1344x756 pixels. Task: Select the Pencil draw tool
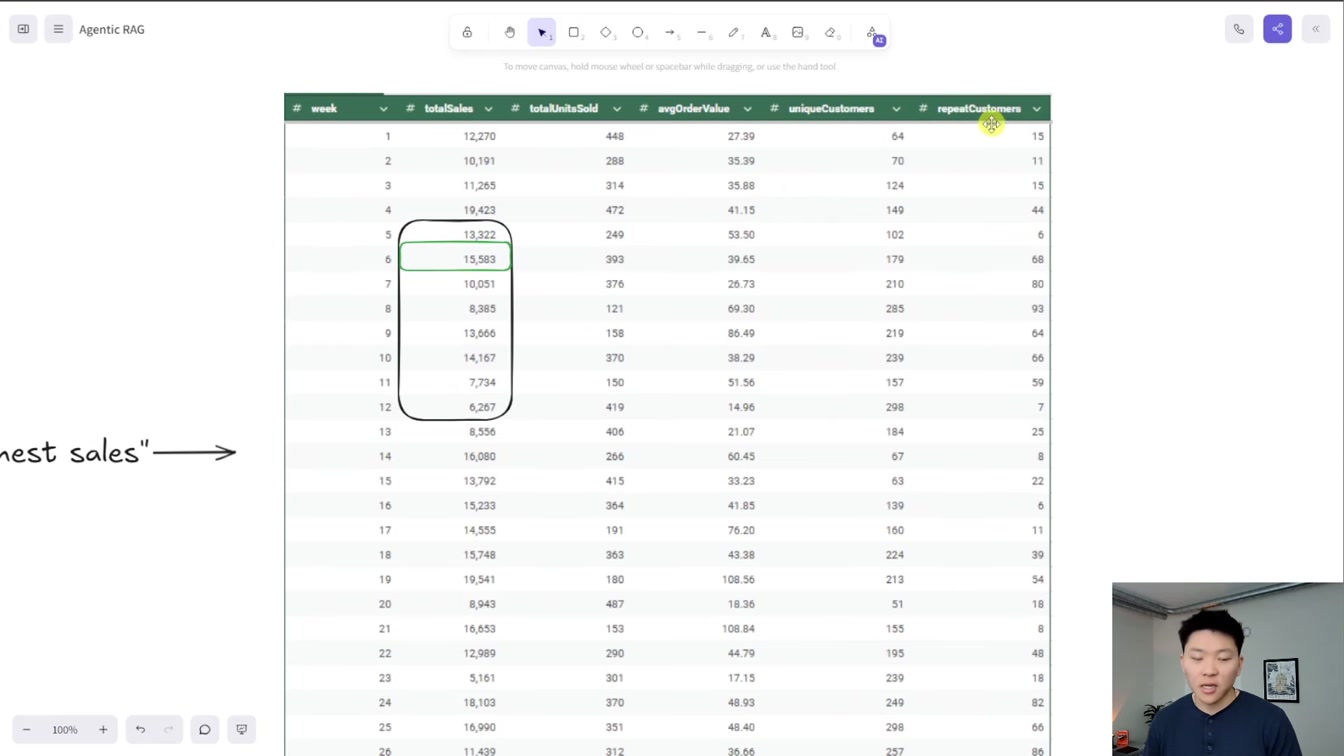(734, 32)
